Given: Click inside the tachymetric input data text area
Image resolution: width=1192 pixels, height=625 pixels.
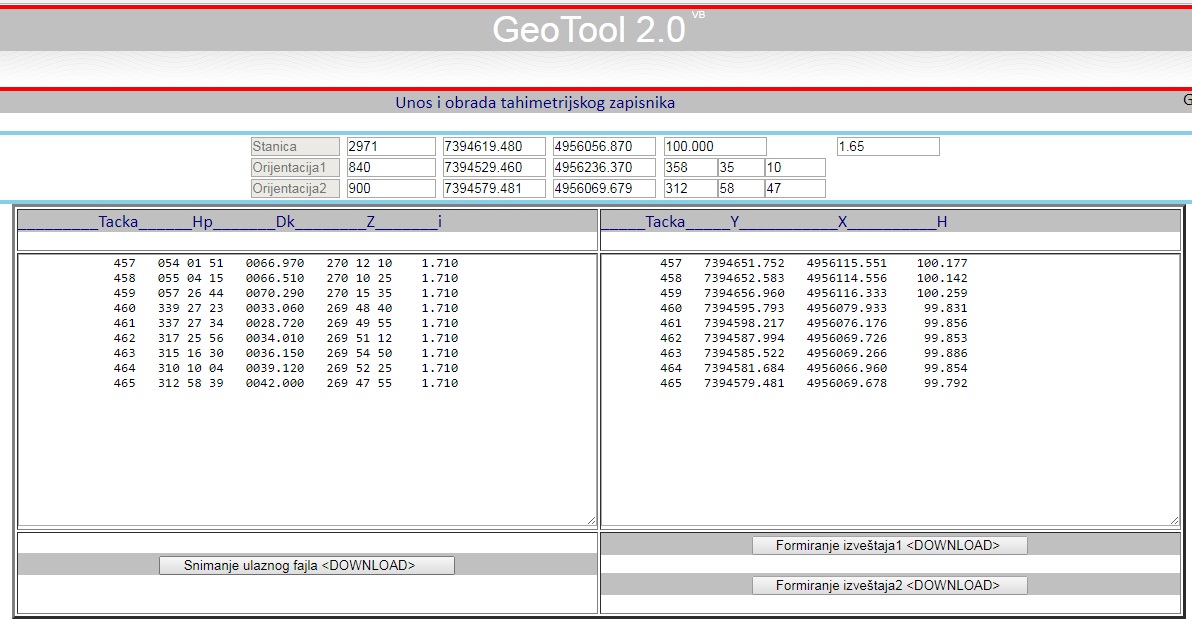Looking at the screenshot, I should [306, 450].
